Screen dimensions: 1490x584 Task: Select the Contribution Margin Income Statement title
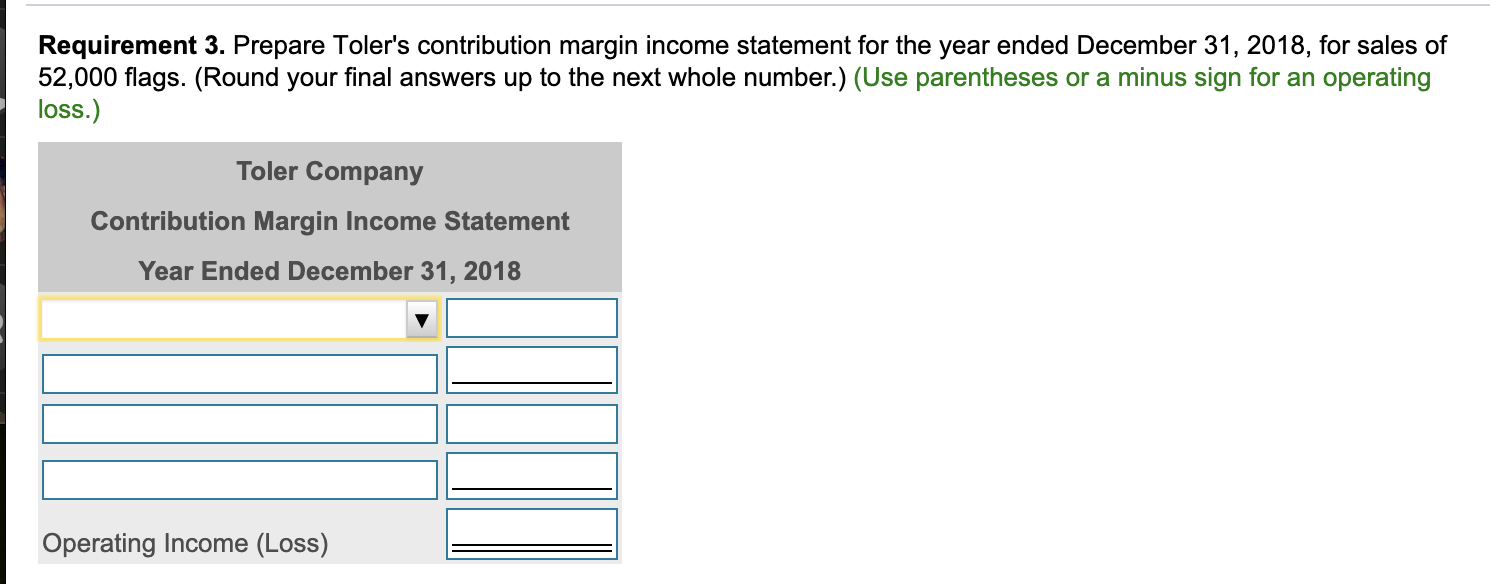pos(328,221)
